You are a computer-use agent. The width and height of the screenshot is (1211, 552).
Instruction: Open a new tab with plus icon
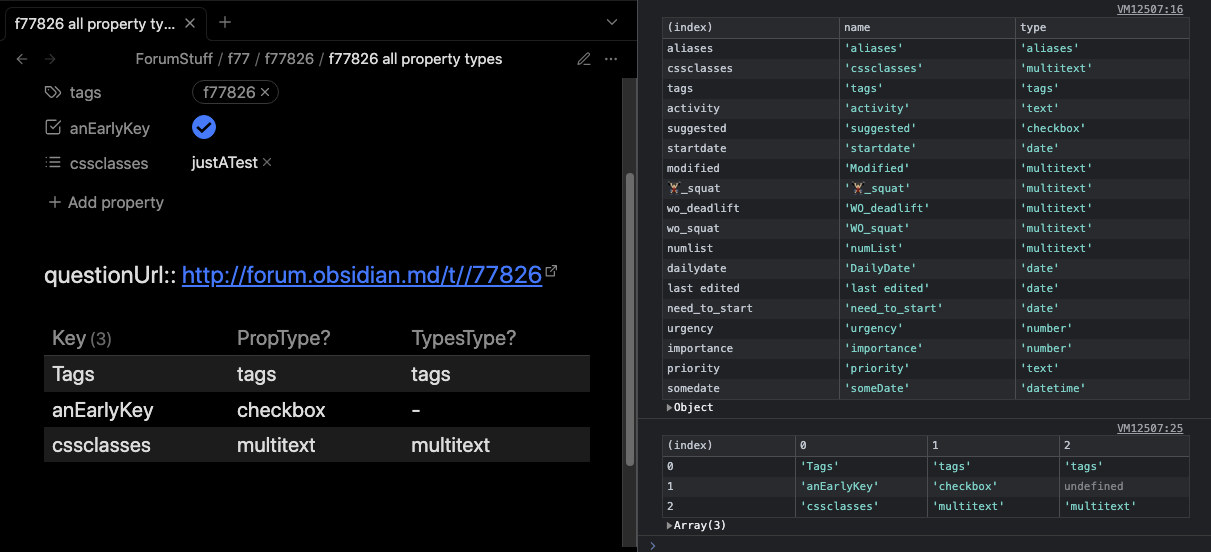click(x=225, y=22)
